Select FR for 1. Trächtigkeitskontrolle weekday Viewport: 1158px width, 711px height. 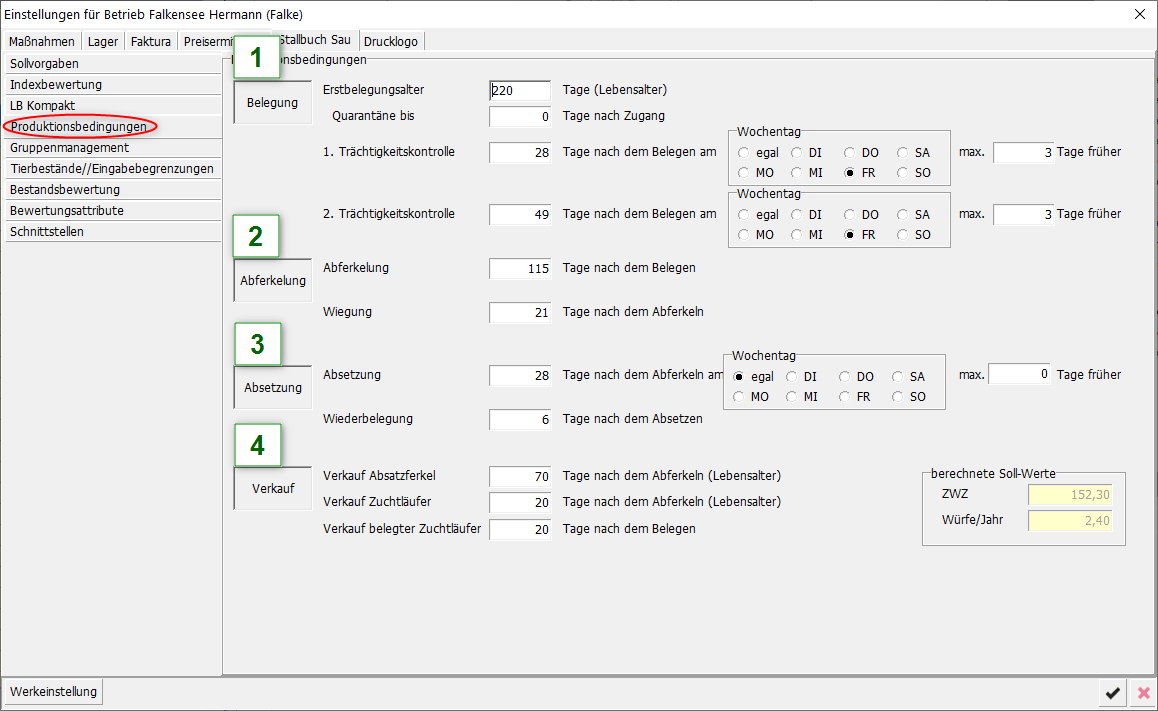(850, 173)
